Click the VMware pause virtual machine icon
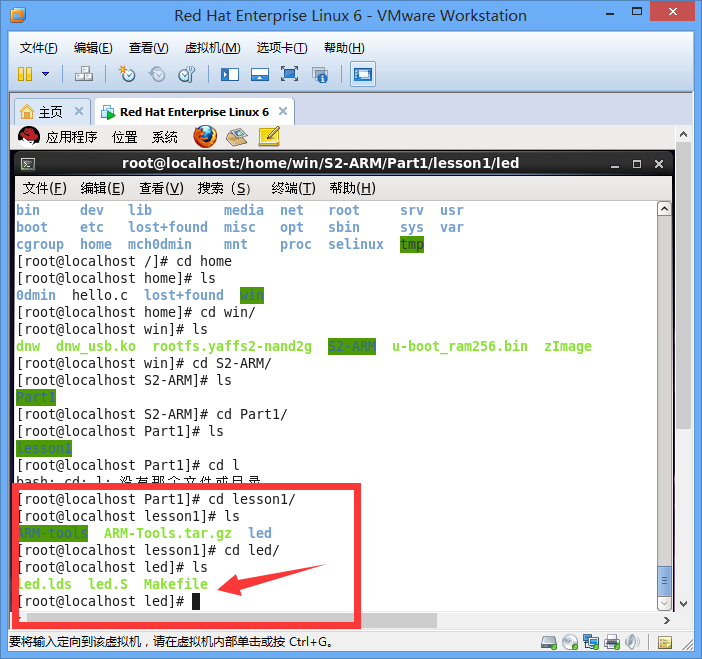702x659 pixels. point(25,74)
